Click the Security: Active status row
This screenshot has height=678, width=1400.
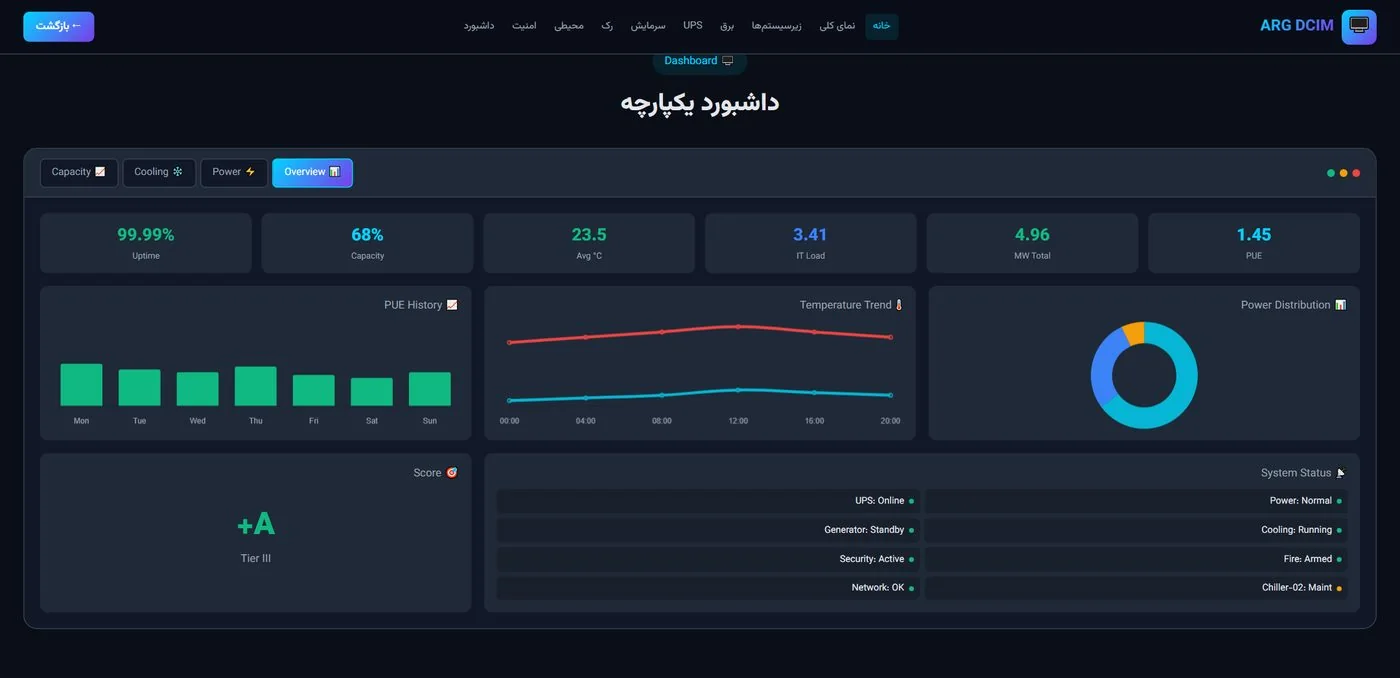pyautogui.click(x=708, y=559)
